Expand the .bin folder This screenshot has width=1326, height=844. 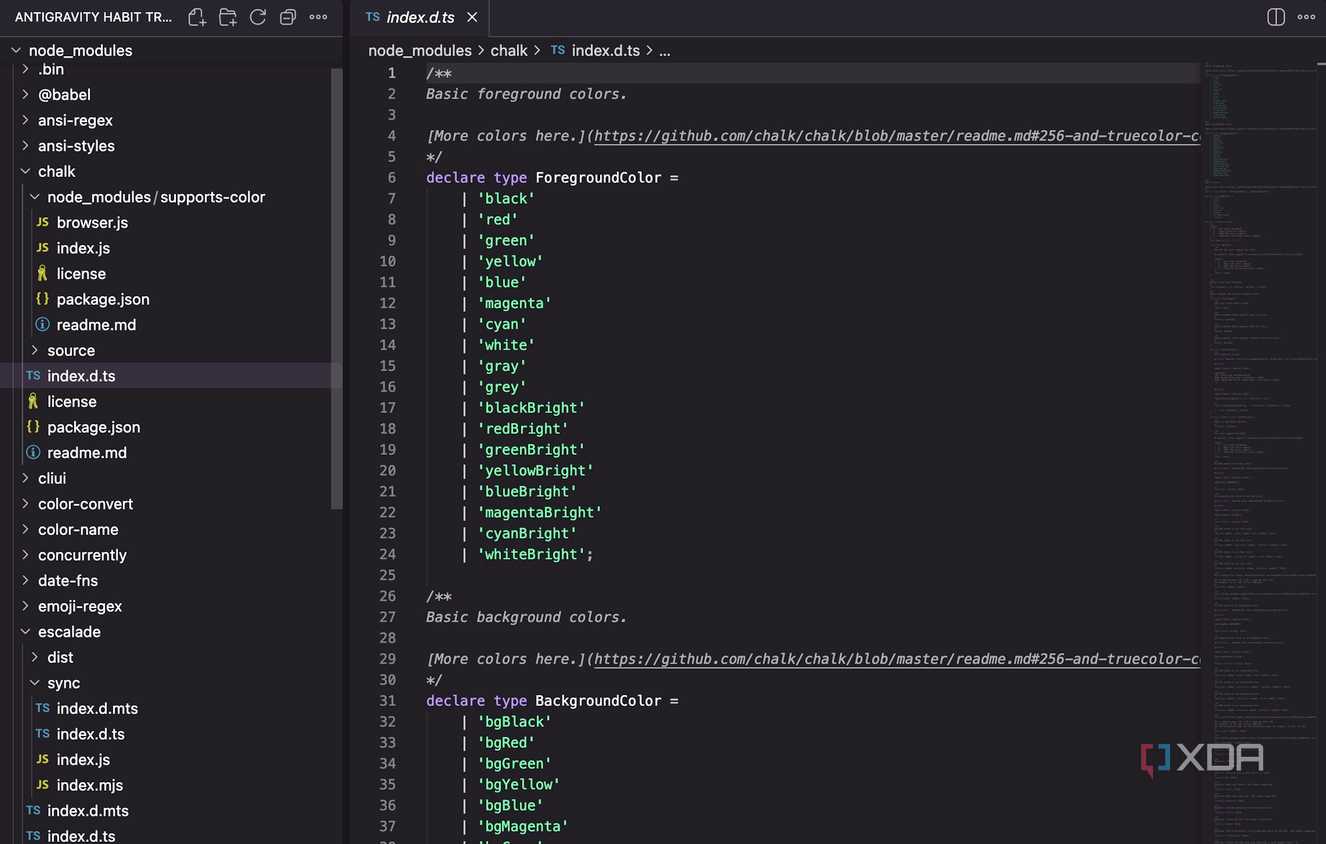click(171, 69)
